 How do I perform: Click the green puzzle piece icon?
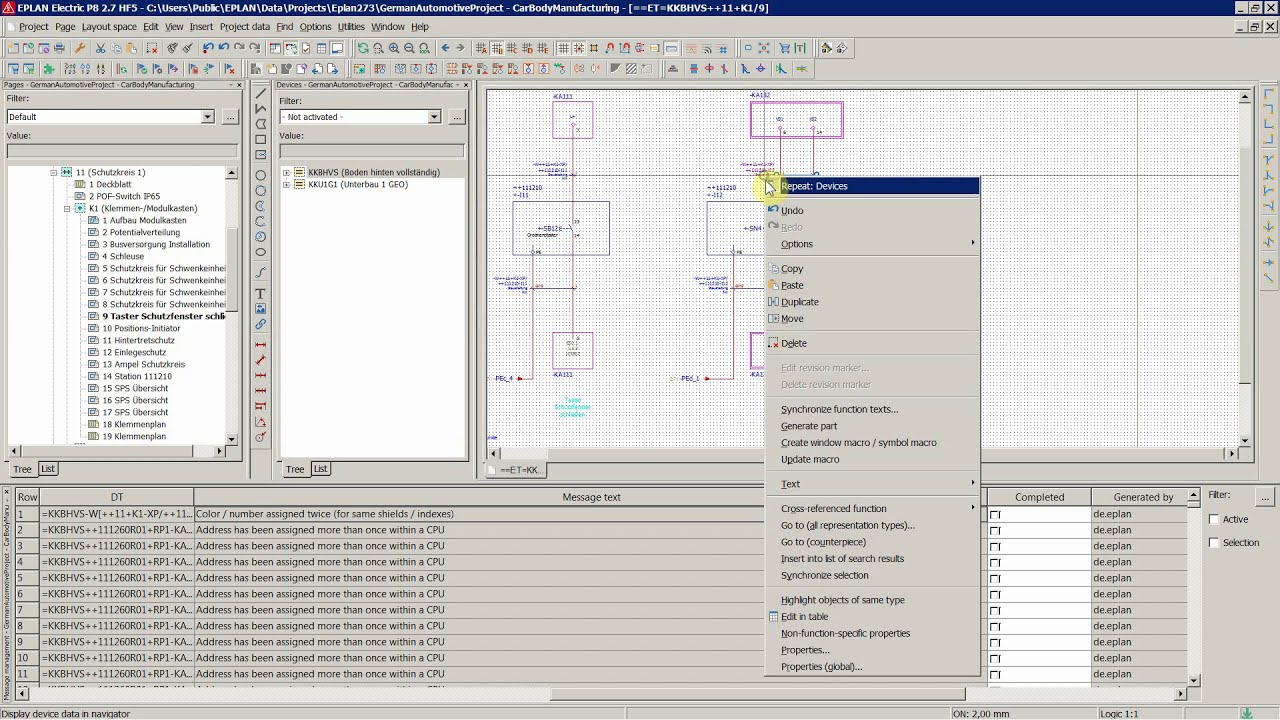49,69
